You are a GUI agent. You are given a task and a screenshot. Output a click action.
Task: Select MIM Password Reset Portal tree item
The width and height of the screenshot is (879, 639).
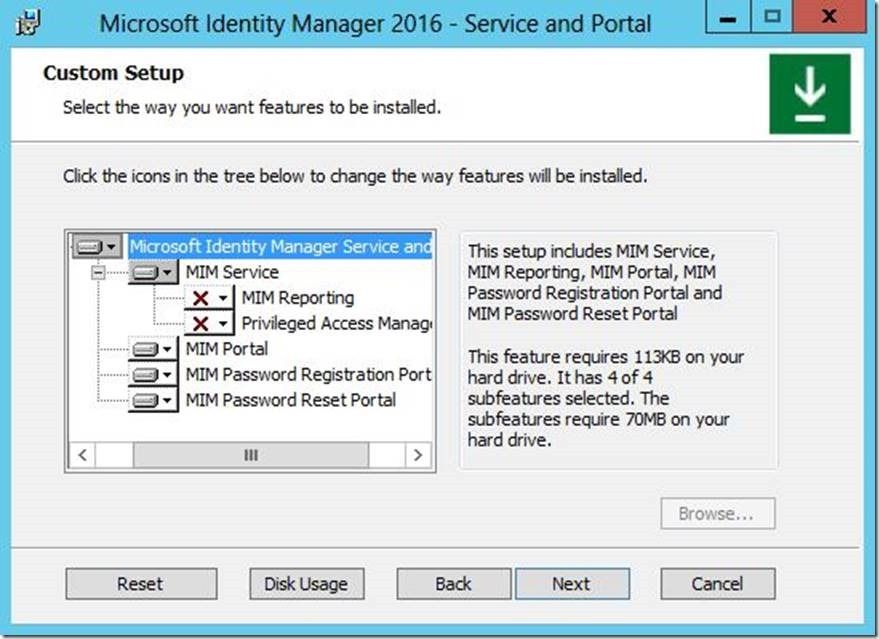pyautogui.click(x=290, y=400)
